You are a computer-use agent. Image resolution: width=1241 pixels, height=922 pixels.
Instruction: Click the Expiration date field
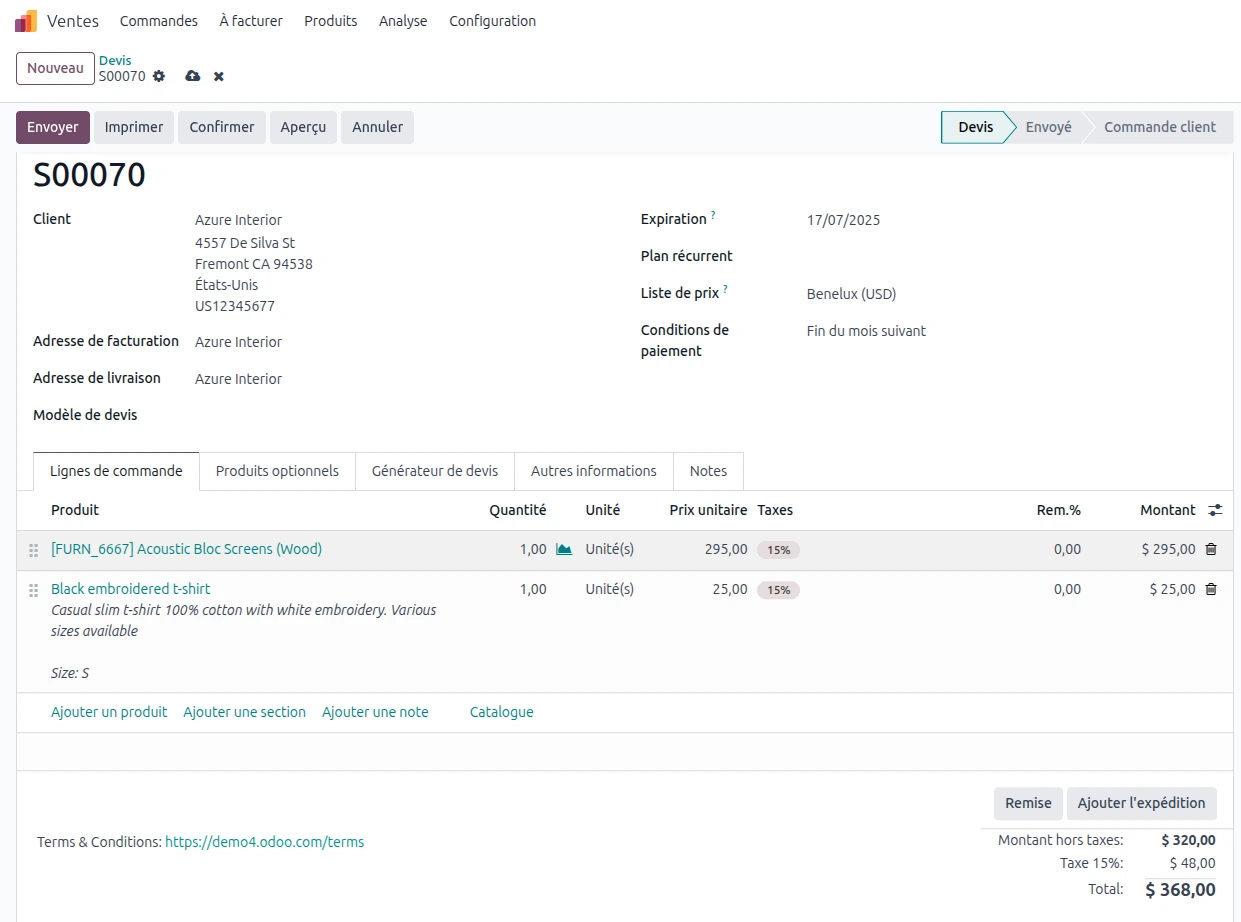pos(843,220)
